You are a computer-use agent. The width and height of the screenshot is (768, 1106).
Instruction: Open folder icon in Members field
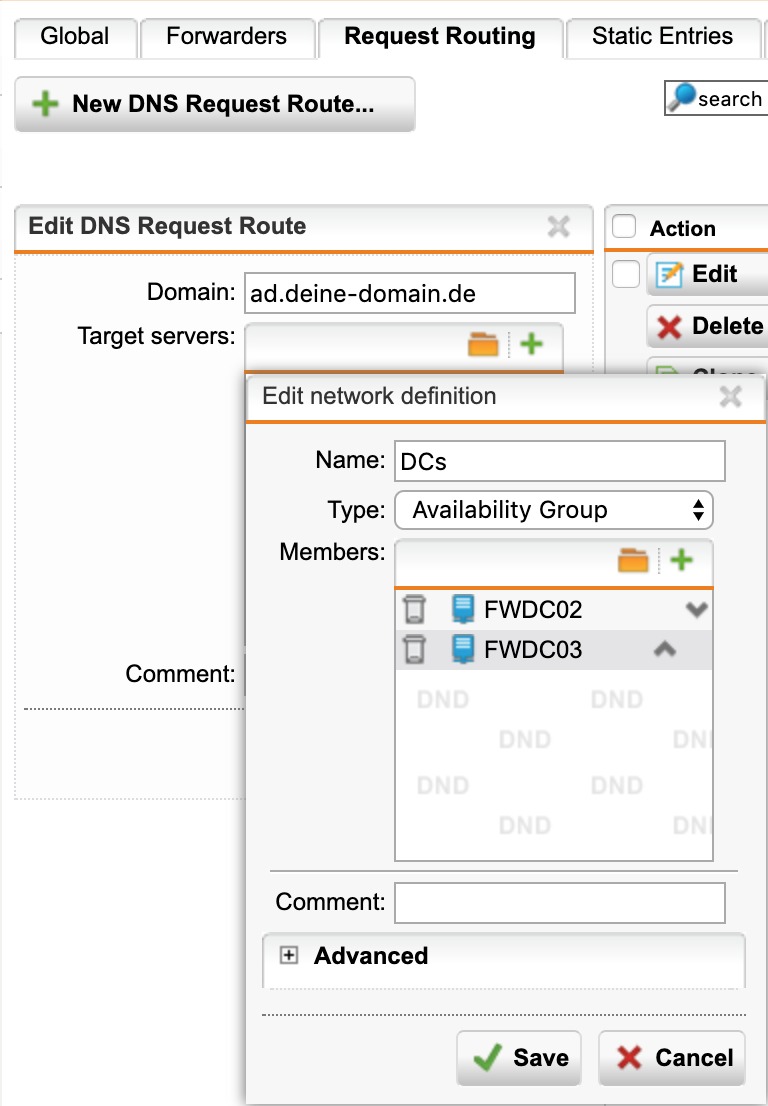pos(633,561)
